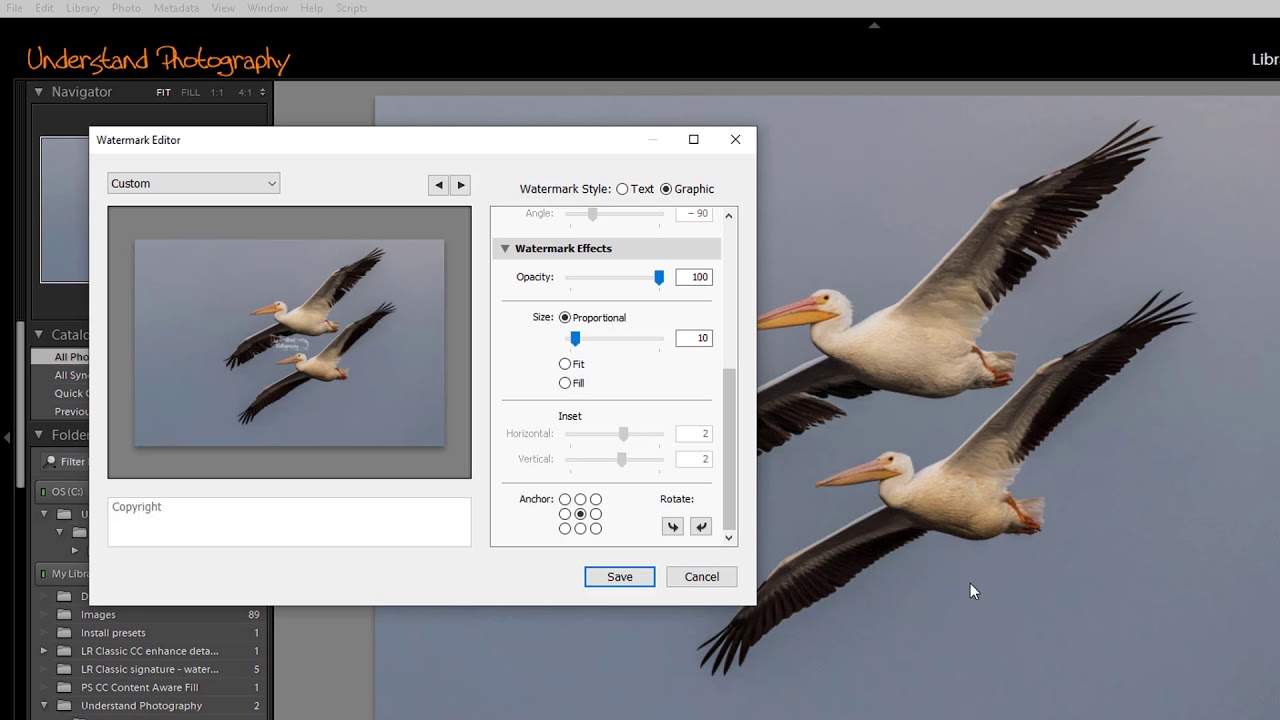Click the Filter Folders search icon
This screenshot has height=720, width=1280.
(x=50, y=462)
